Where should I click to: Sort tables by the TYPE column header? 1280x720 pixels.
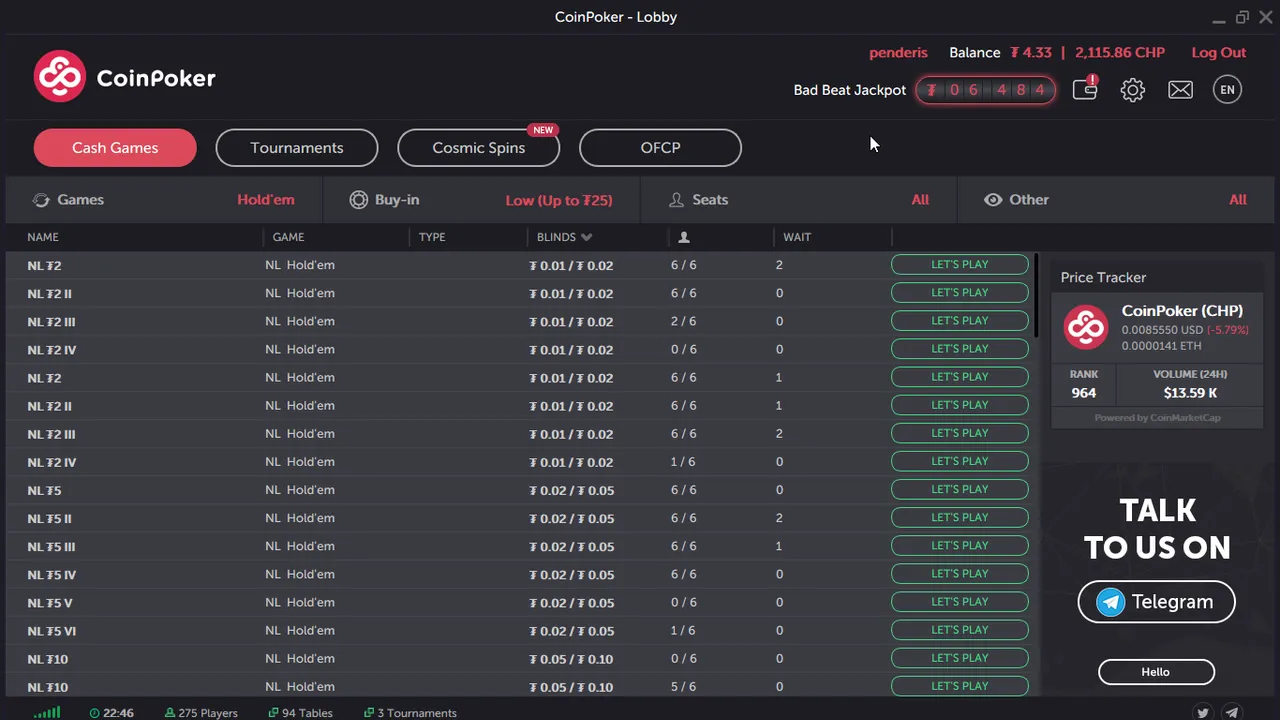point(432,237)
